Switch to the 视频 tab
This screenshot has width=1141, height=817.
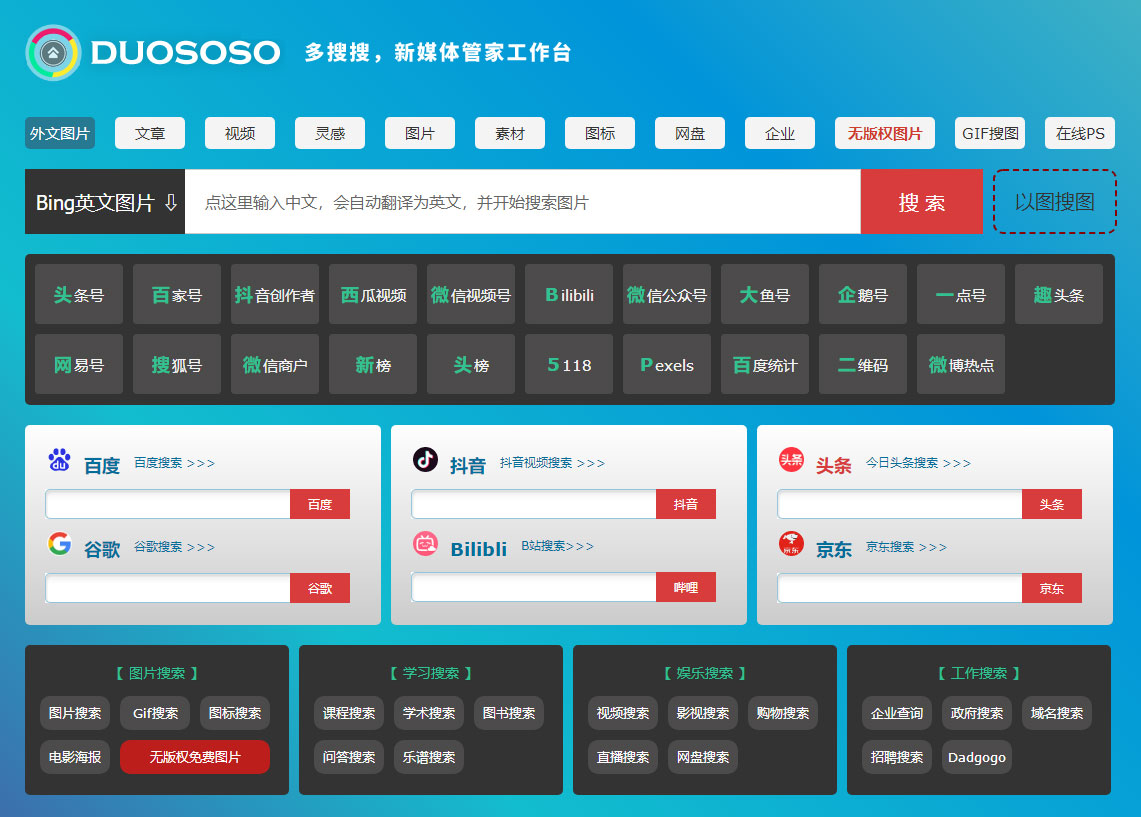tap(240, 133)
